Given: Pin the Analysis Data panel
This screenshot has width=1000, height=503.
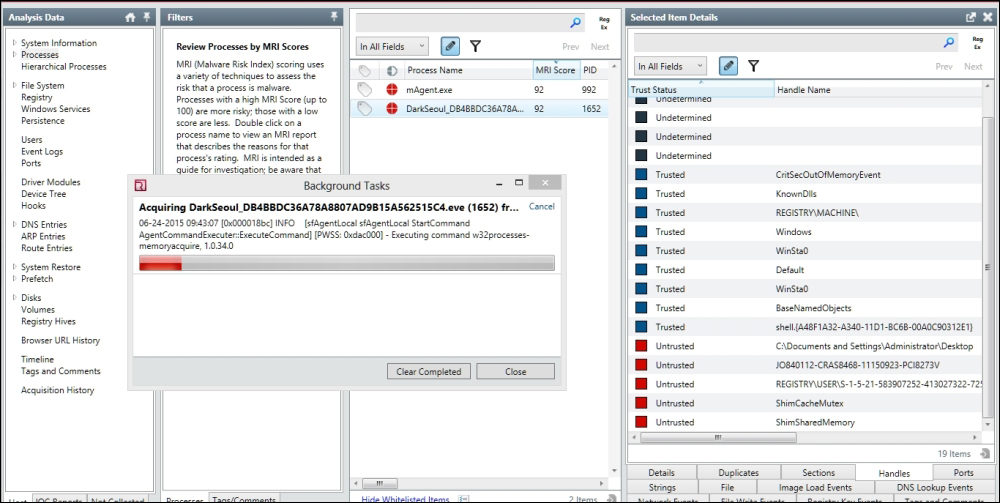Looking at the screenshot, I should [147, 17].
